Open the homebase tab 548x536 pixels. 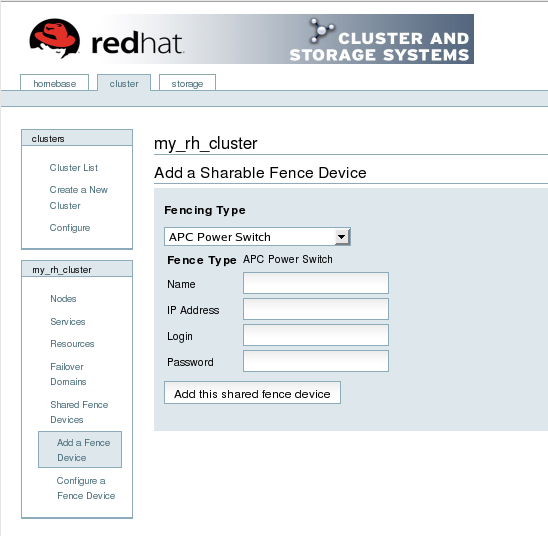[55, 83]
